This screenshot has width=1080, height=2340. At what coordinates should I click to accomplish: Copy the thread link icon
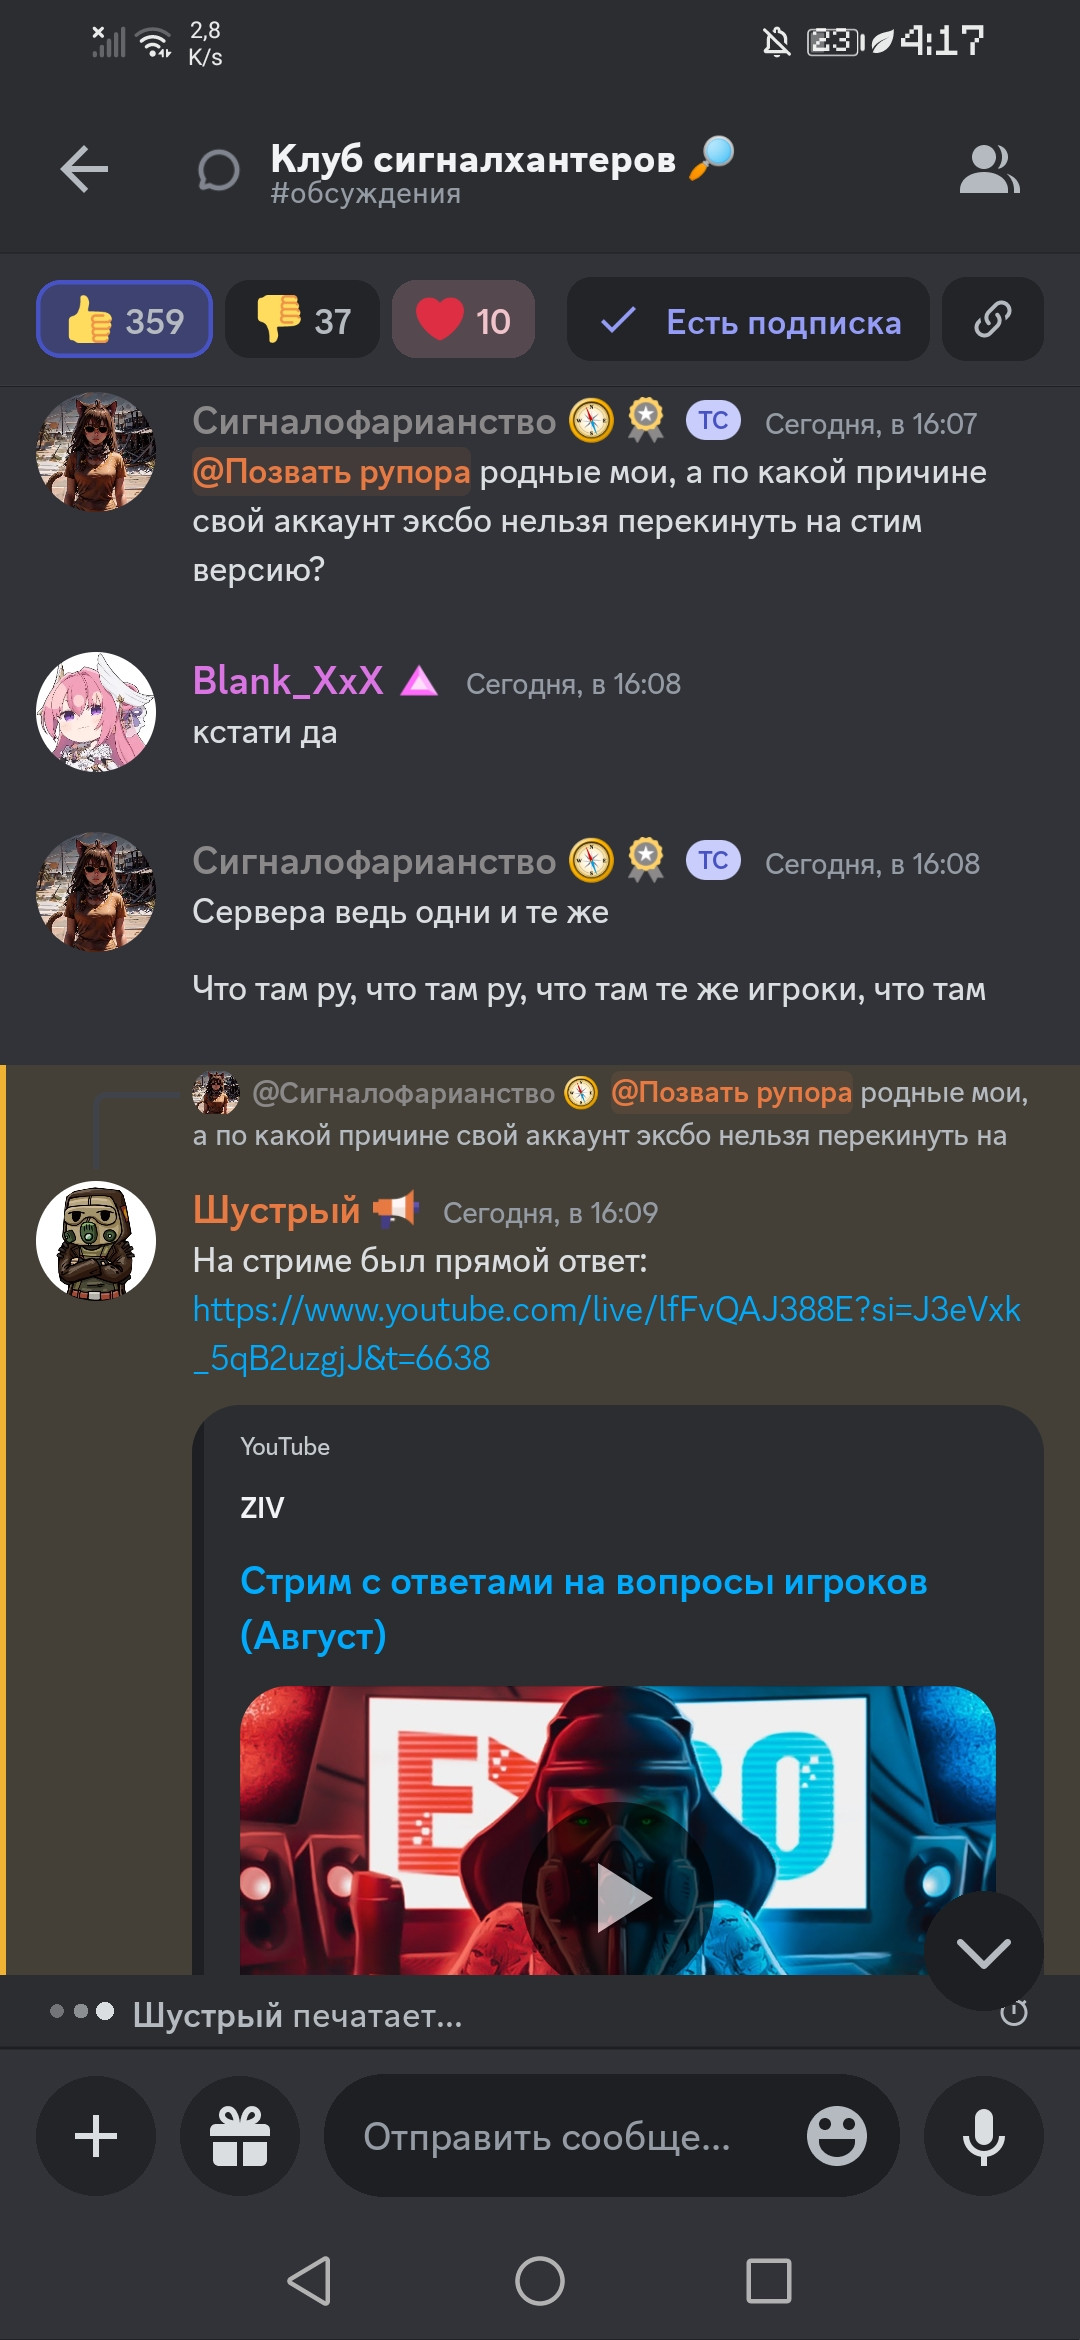992,320
